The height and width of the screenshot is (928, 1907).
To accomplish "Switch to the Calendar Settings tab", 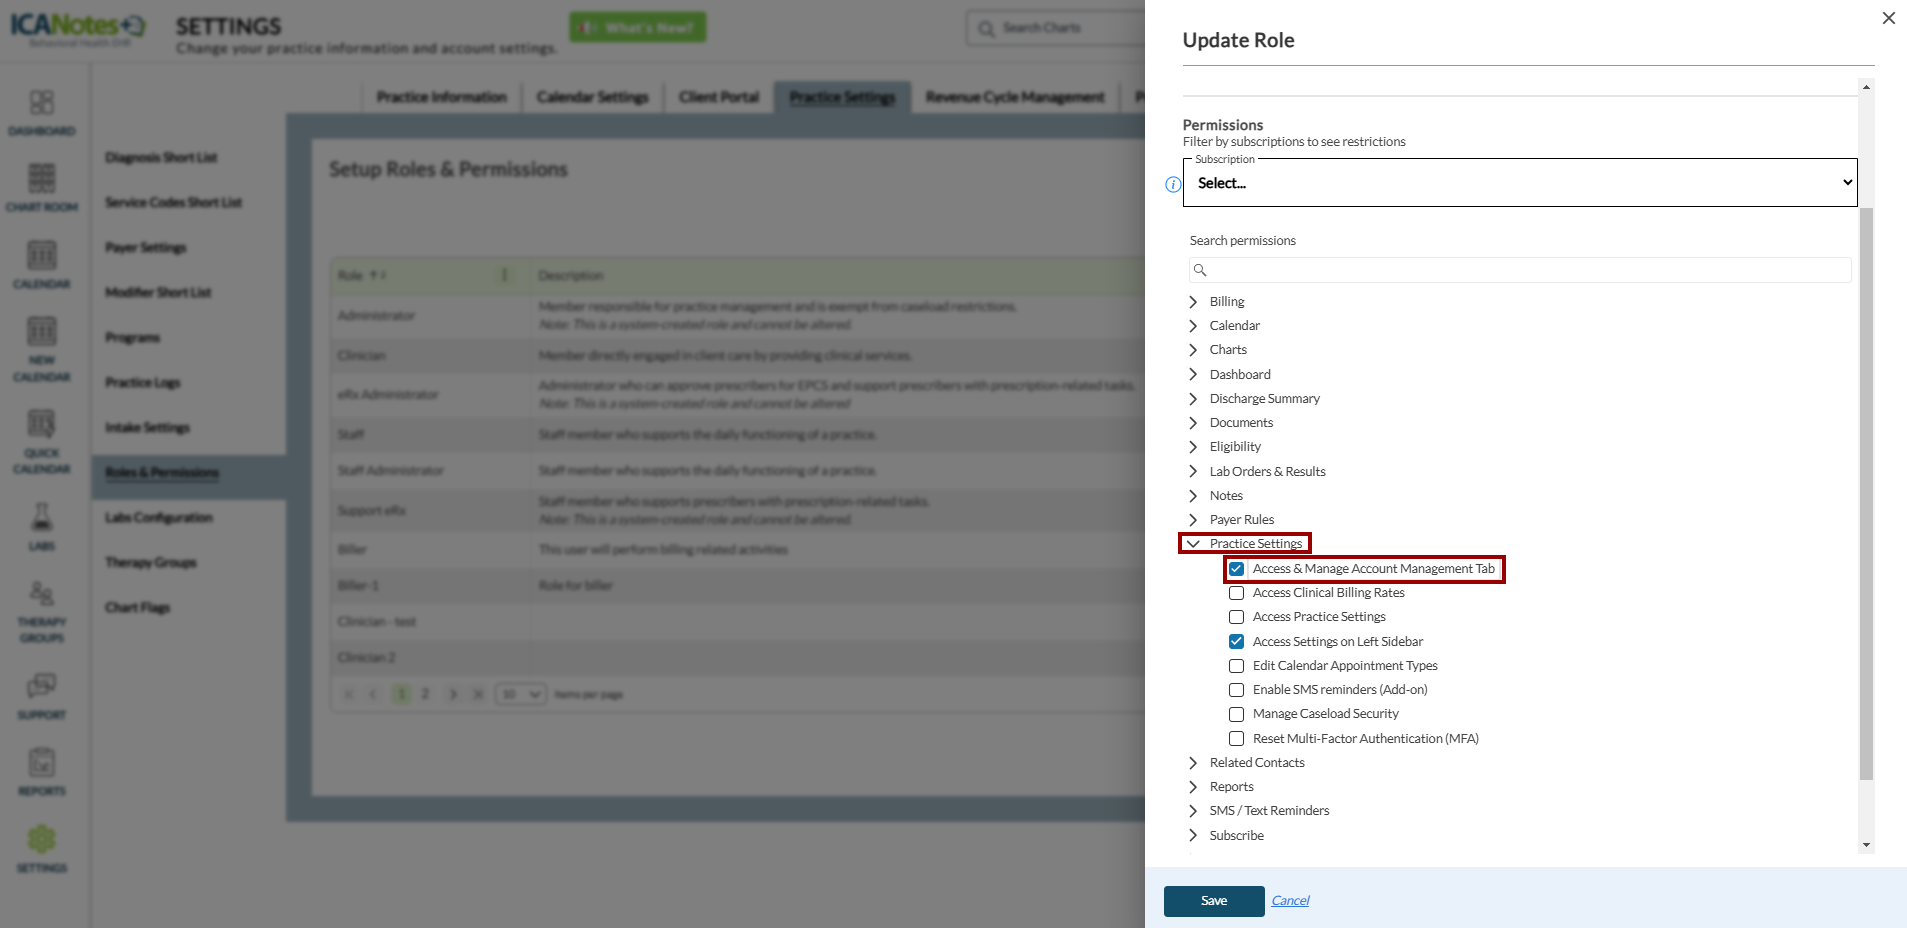I will point(593,97).
